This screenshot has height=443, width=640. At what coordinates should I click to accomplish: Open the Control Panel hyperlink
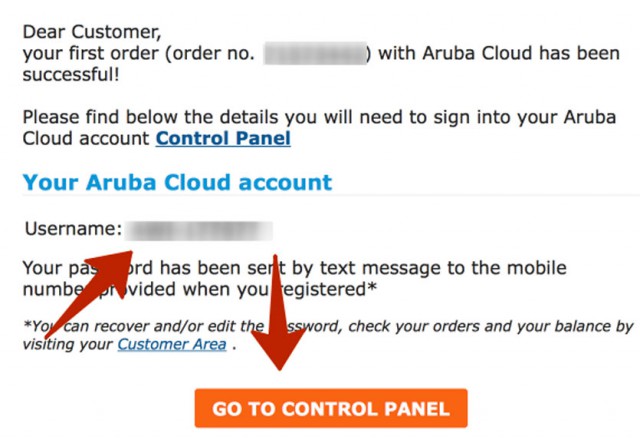(223, 138)
